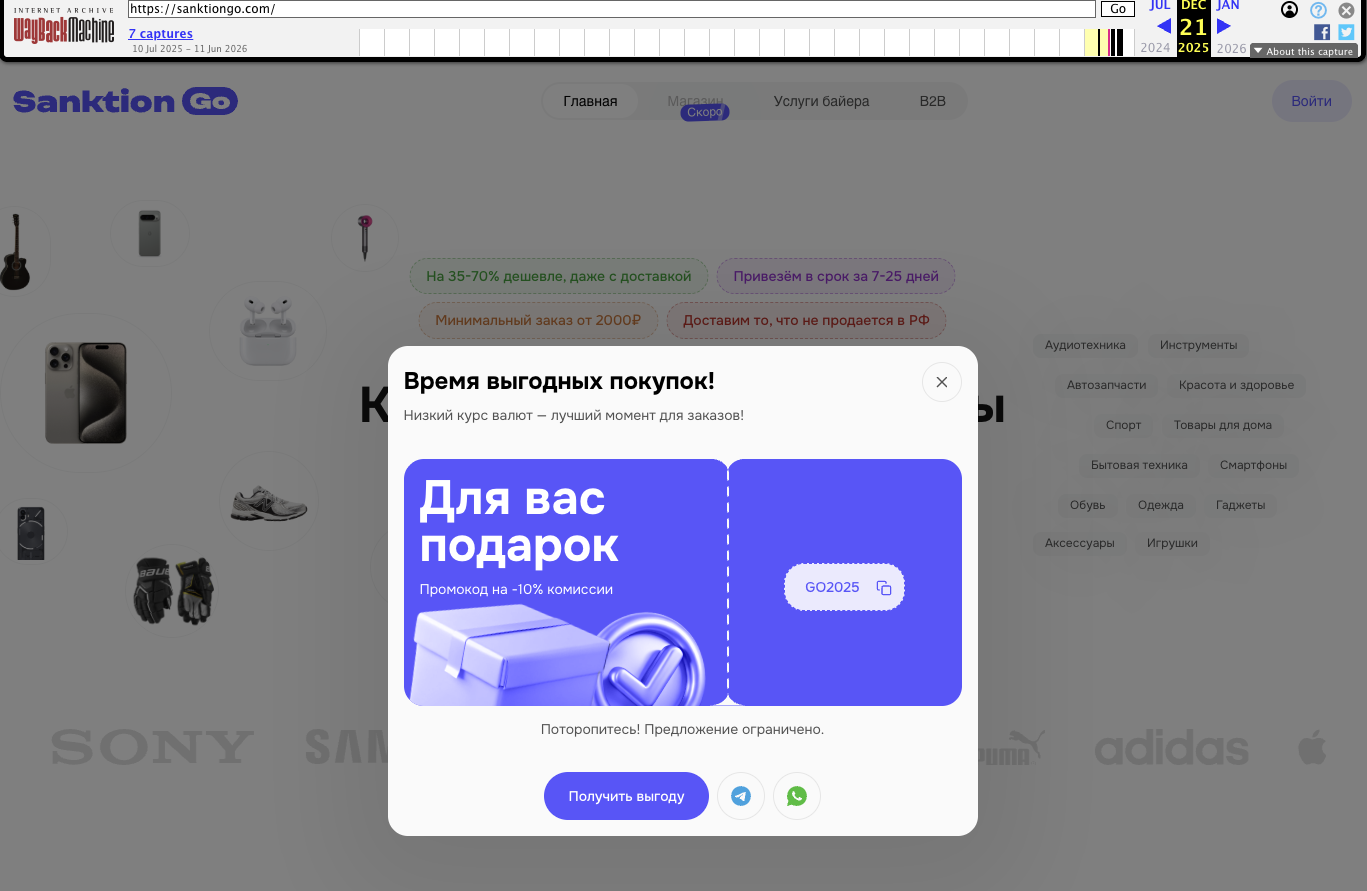Click the sneaker product thumbnail
The width and height of the screenshot is (1367, 891).
pos(268,502)
